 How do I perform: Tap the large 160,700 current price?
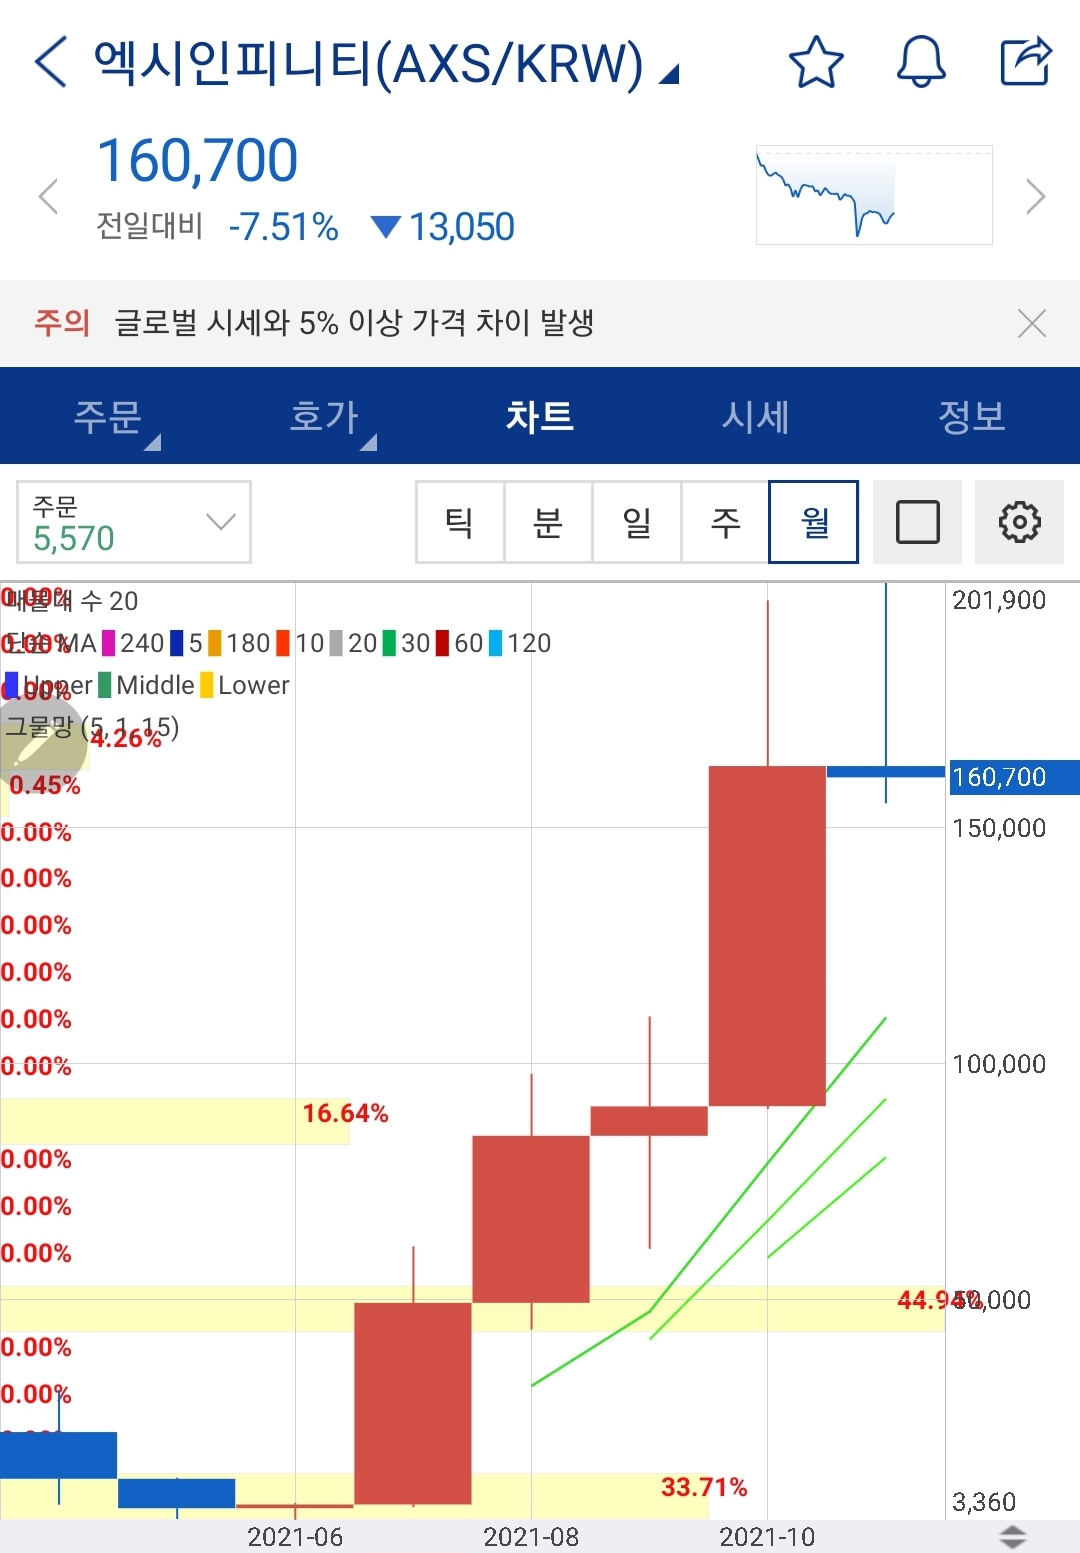197,161
